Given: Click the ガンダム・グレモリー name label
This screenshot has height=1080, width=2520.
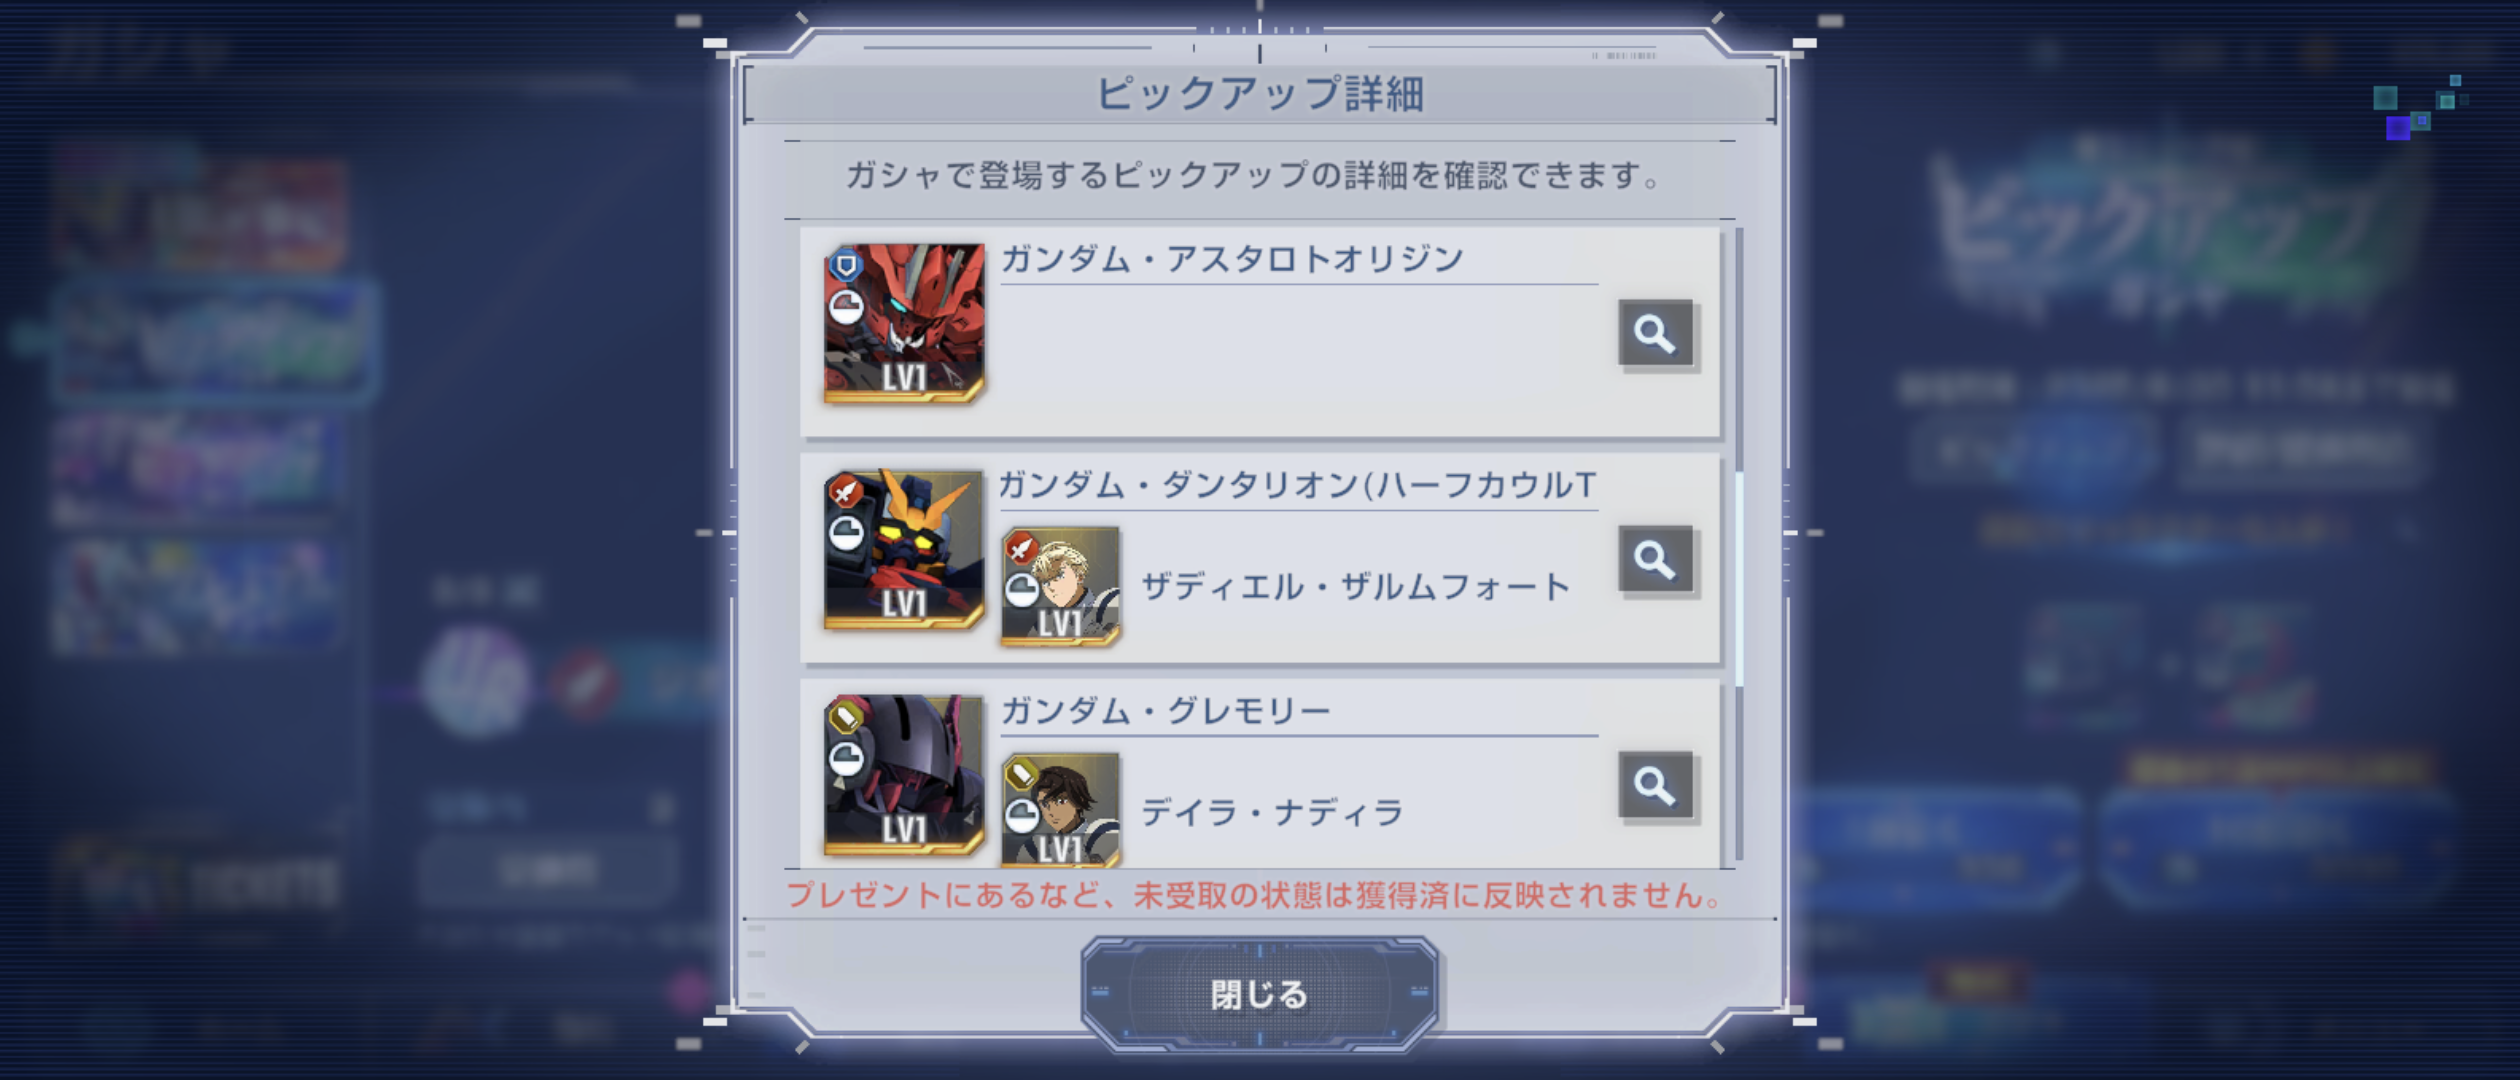Looking at the screenshot, I should [x=1166, y=711].
